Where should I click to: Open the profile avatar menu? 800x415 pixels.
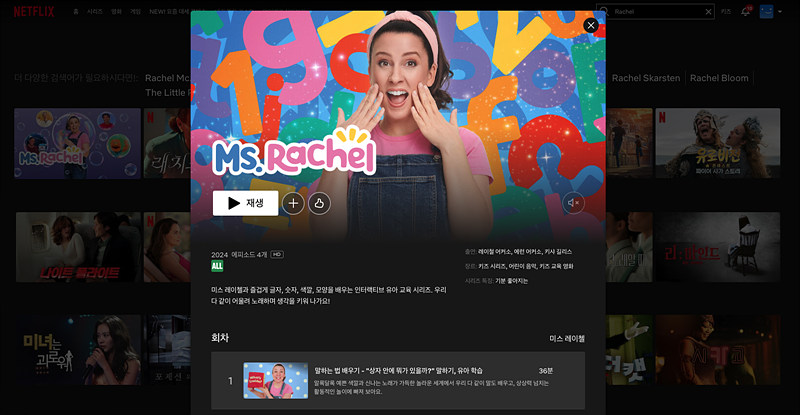pyautogui.click(x=768, y=11)
